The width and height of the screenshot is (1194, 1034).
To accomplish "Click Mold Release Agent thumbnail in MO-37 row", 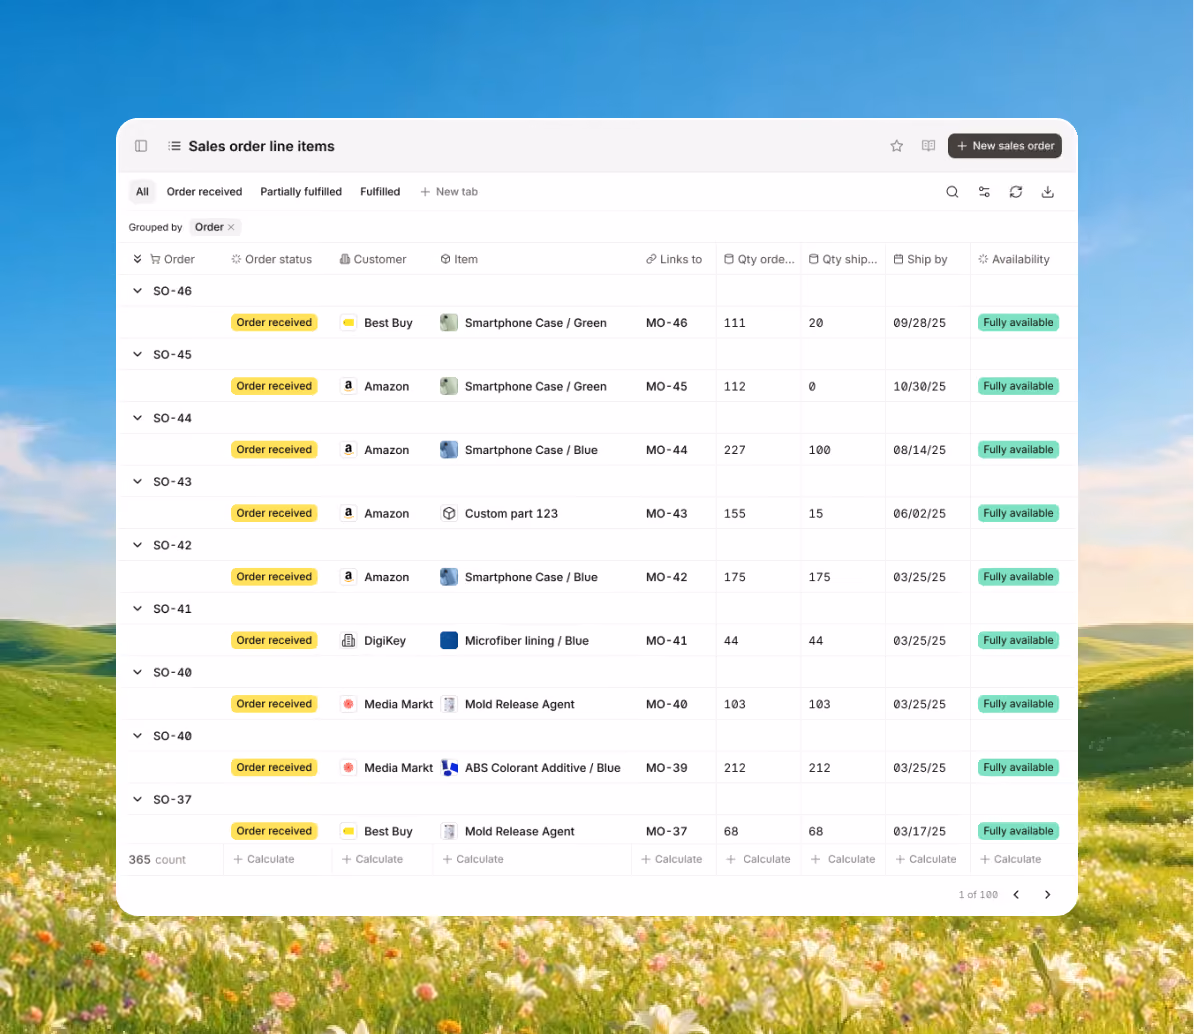I will (x=449, y=831).
